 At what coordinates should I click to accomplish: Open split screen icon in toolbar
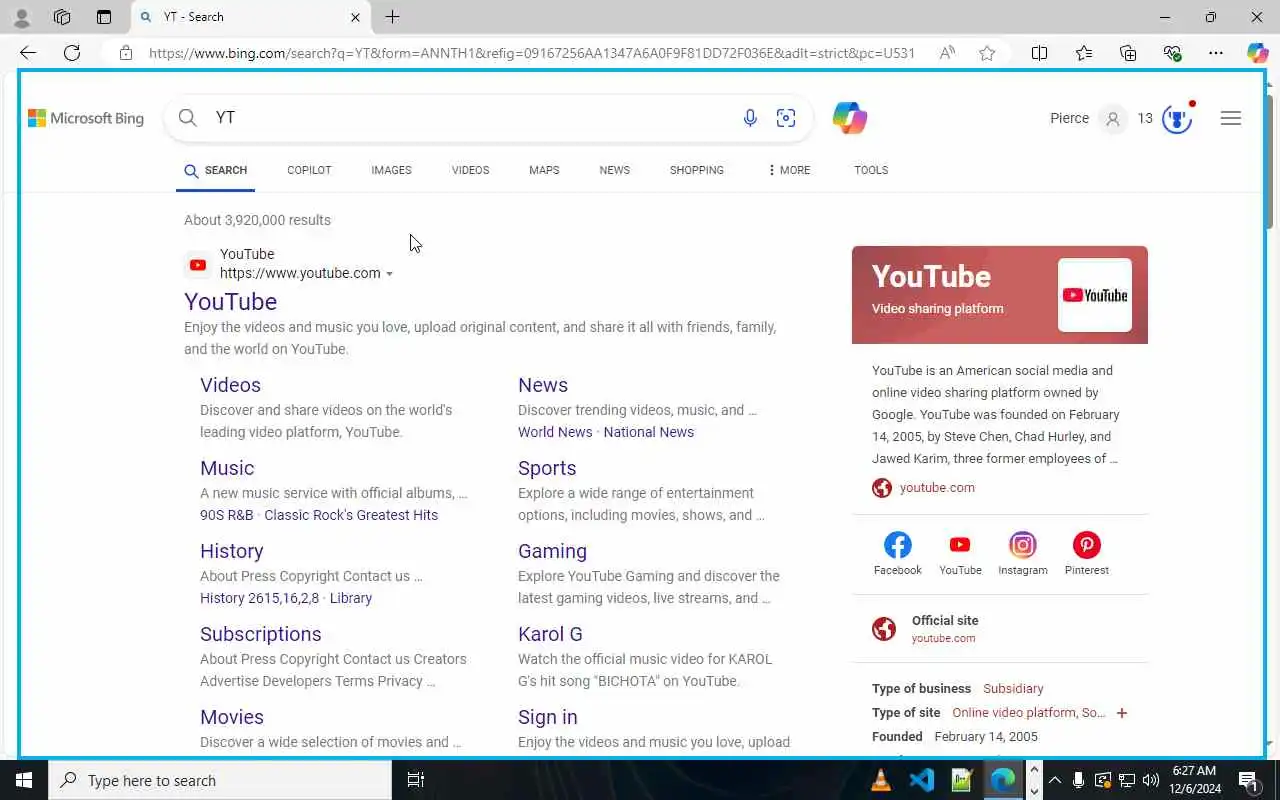coord(1039,53)
